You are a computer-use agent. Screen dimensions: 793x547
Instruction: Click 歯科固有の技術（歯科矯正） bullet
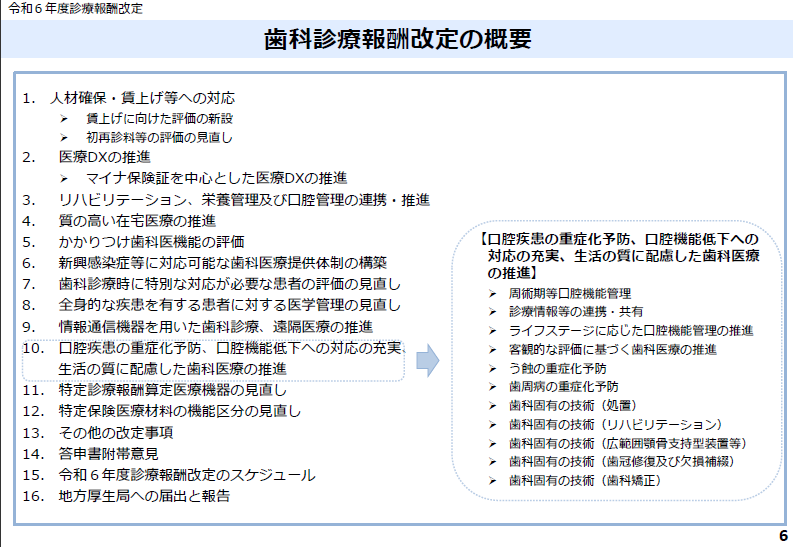click(584, 480)
